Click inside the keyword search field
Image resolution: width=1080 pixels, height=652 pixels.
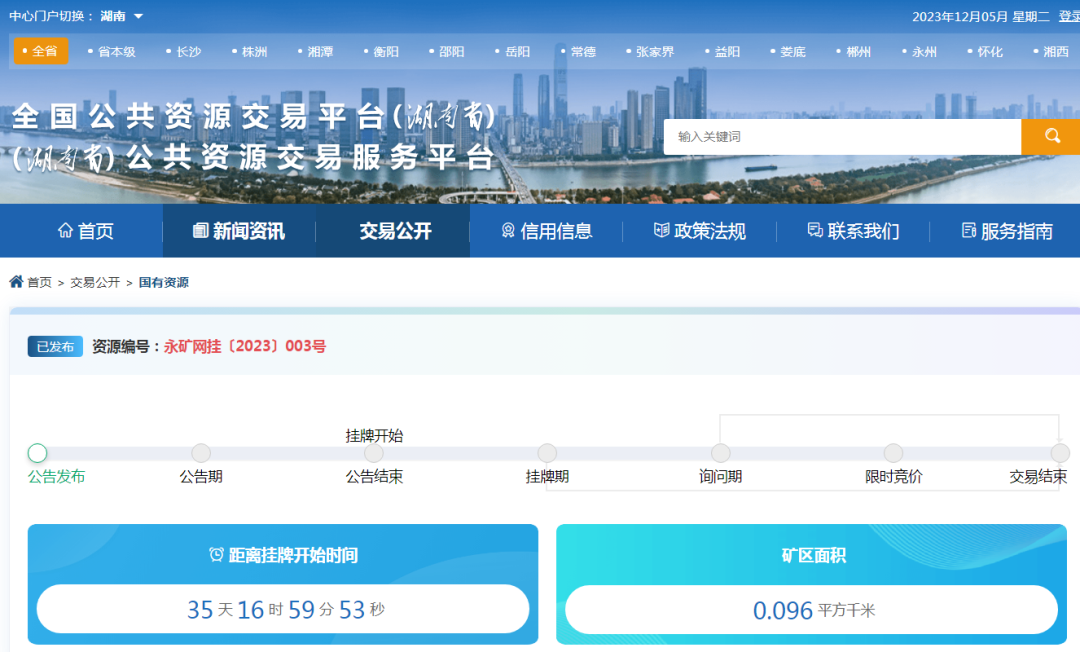(x=840, y=137)
